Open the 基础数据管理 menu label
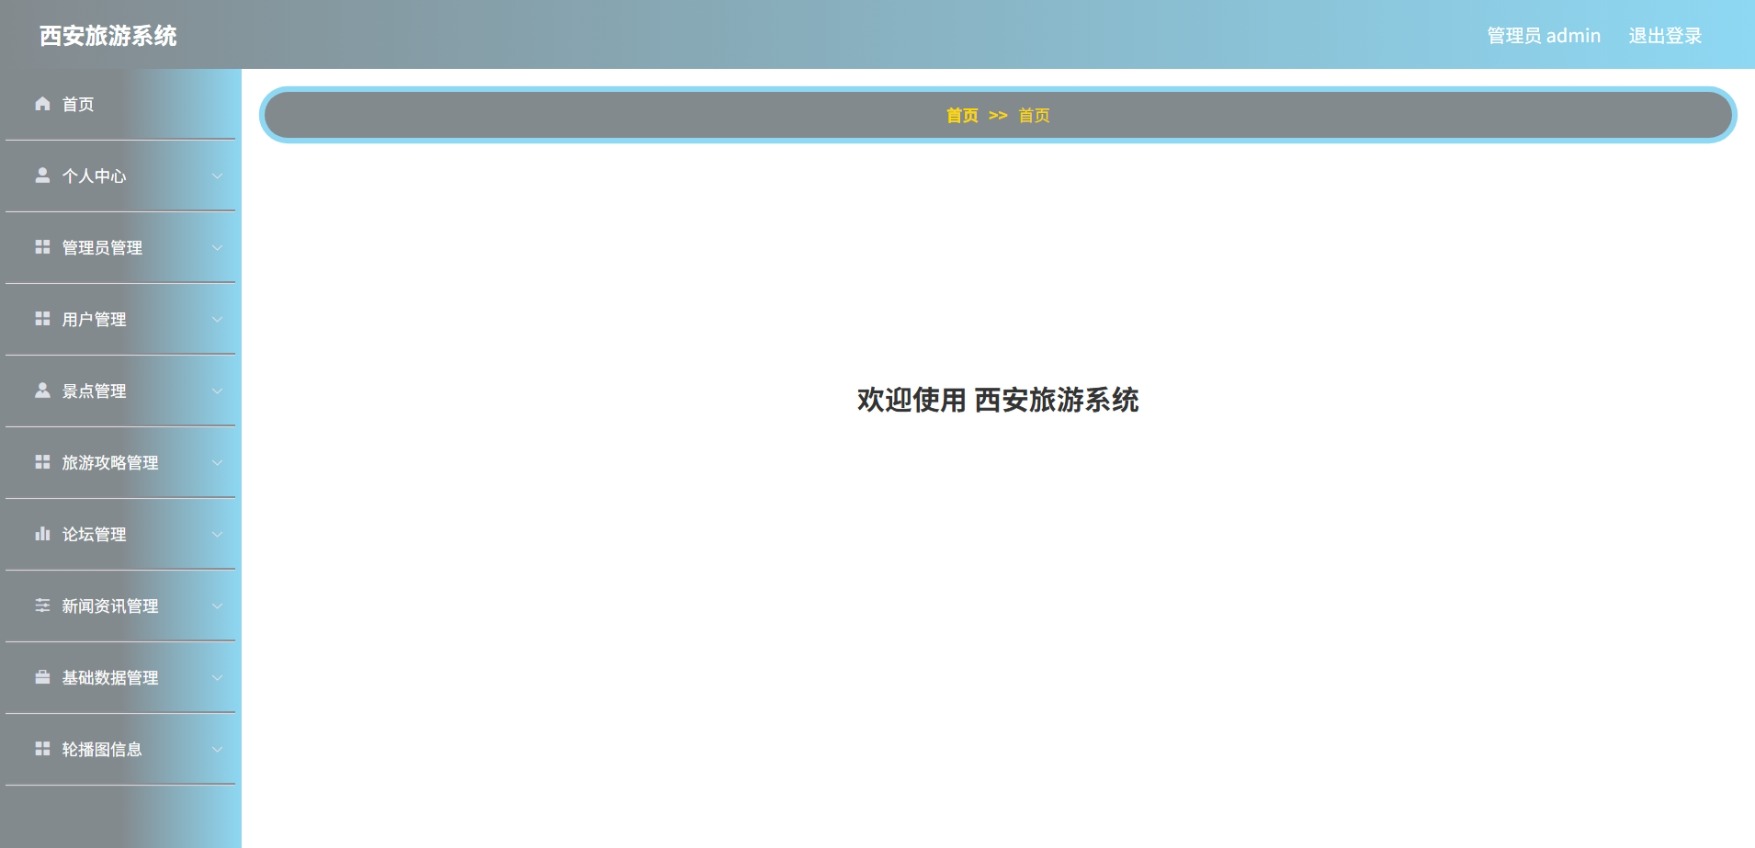 tap(110, 678)
